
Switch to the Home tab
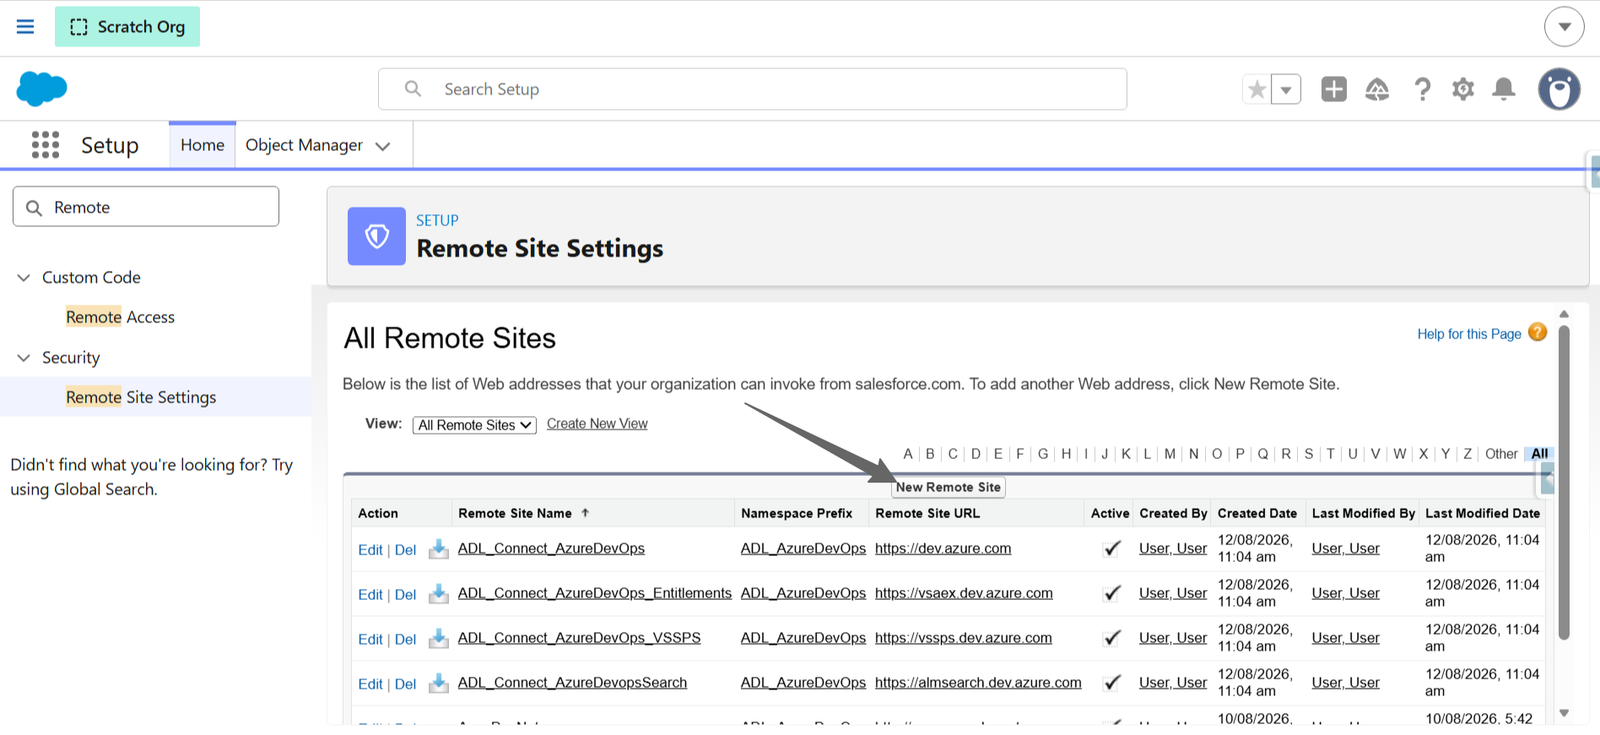click(x=202, y=145)
